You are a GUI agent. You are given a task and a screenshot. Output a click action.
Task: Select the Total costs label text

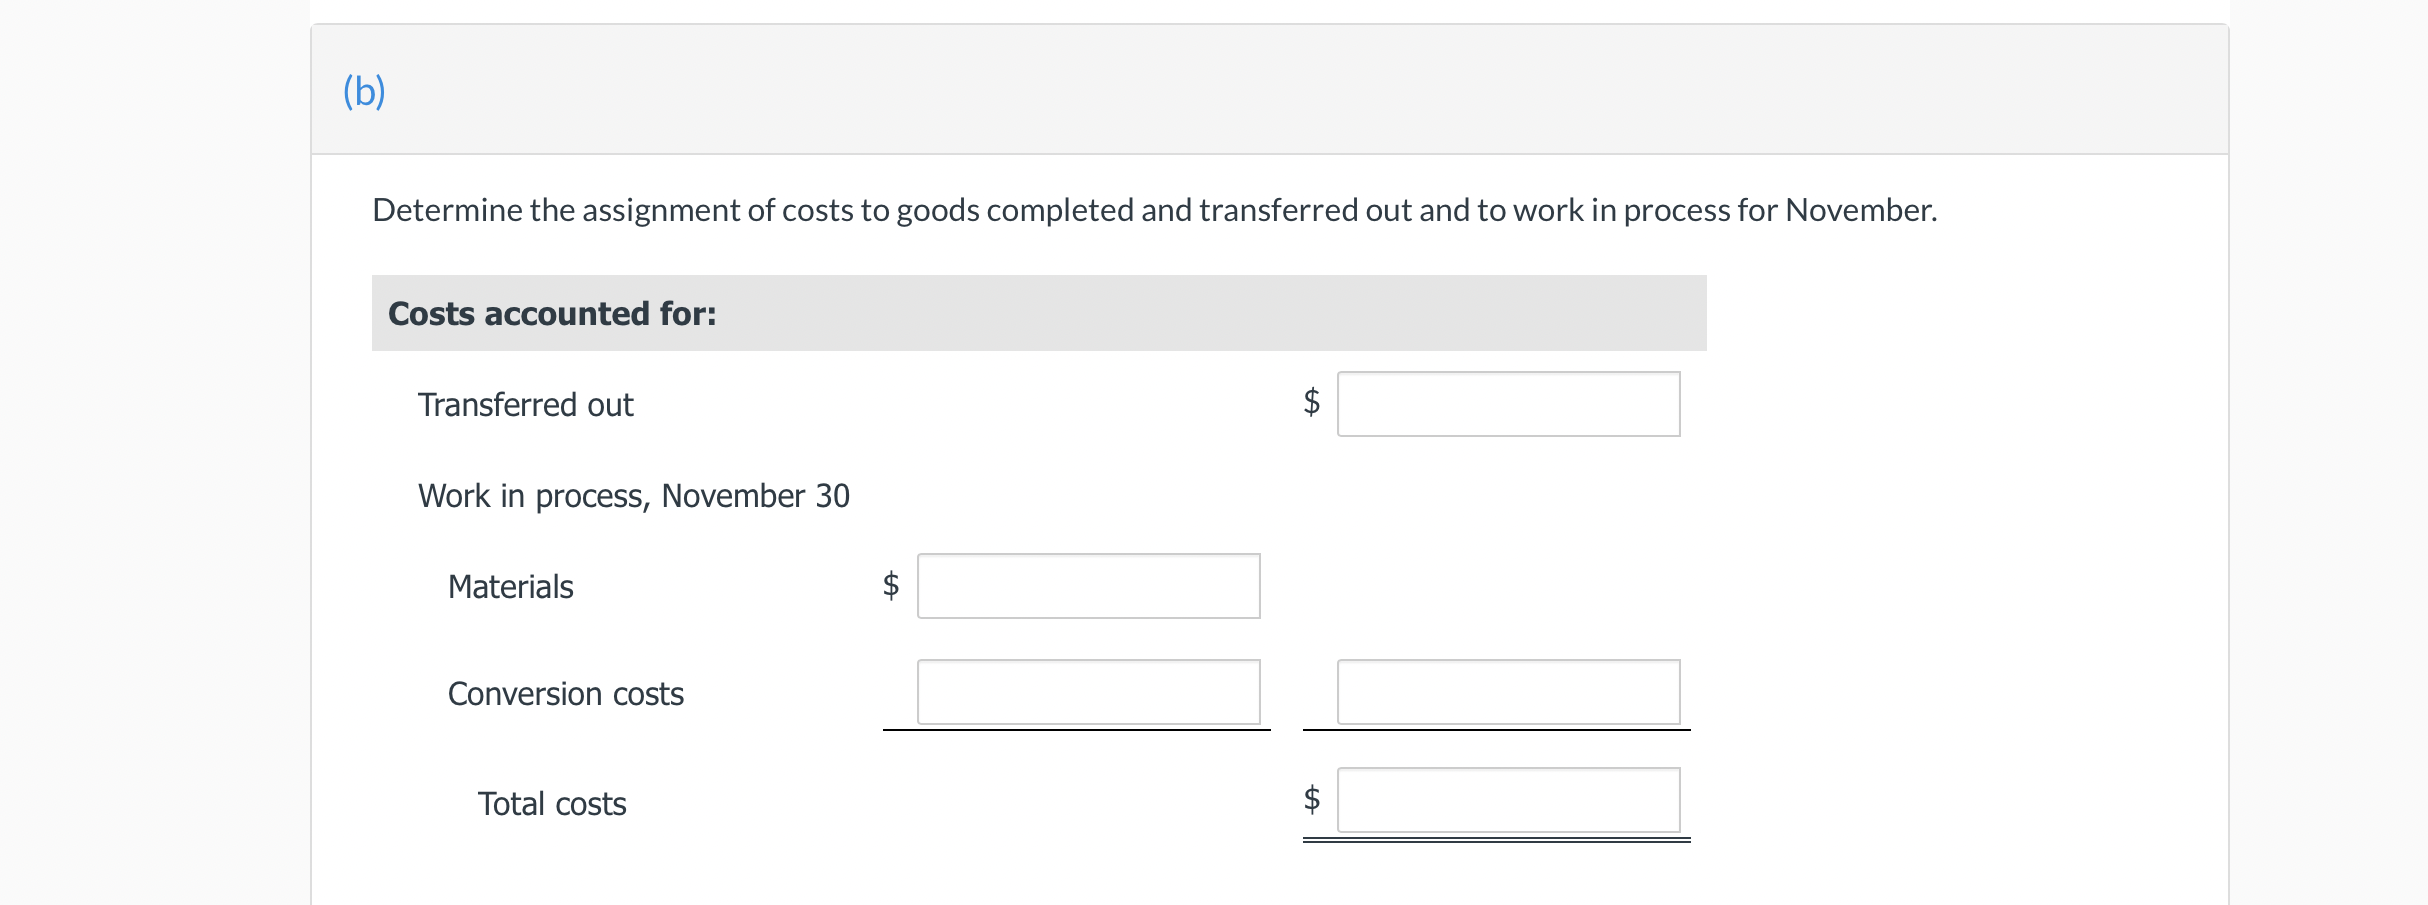point(551,803)
